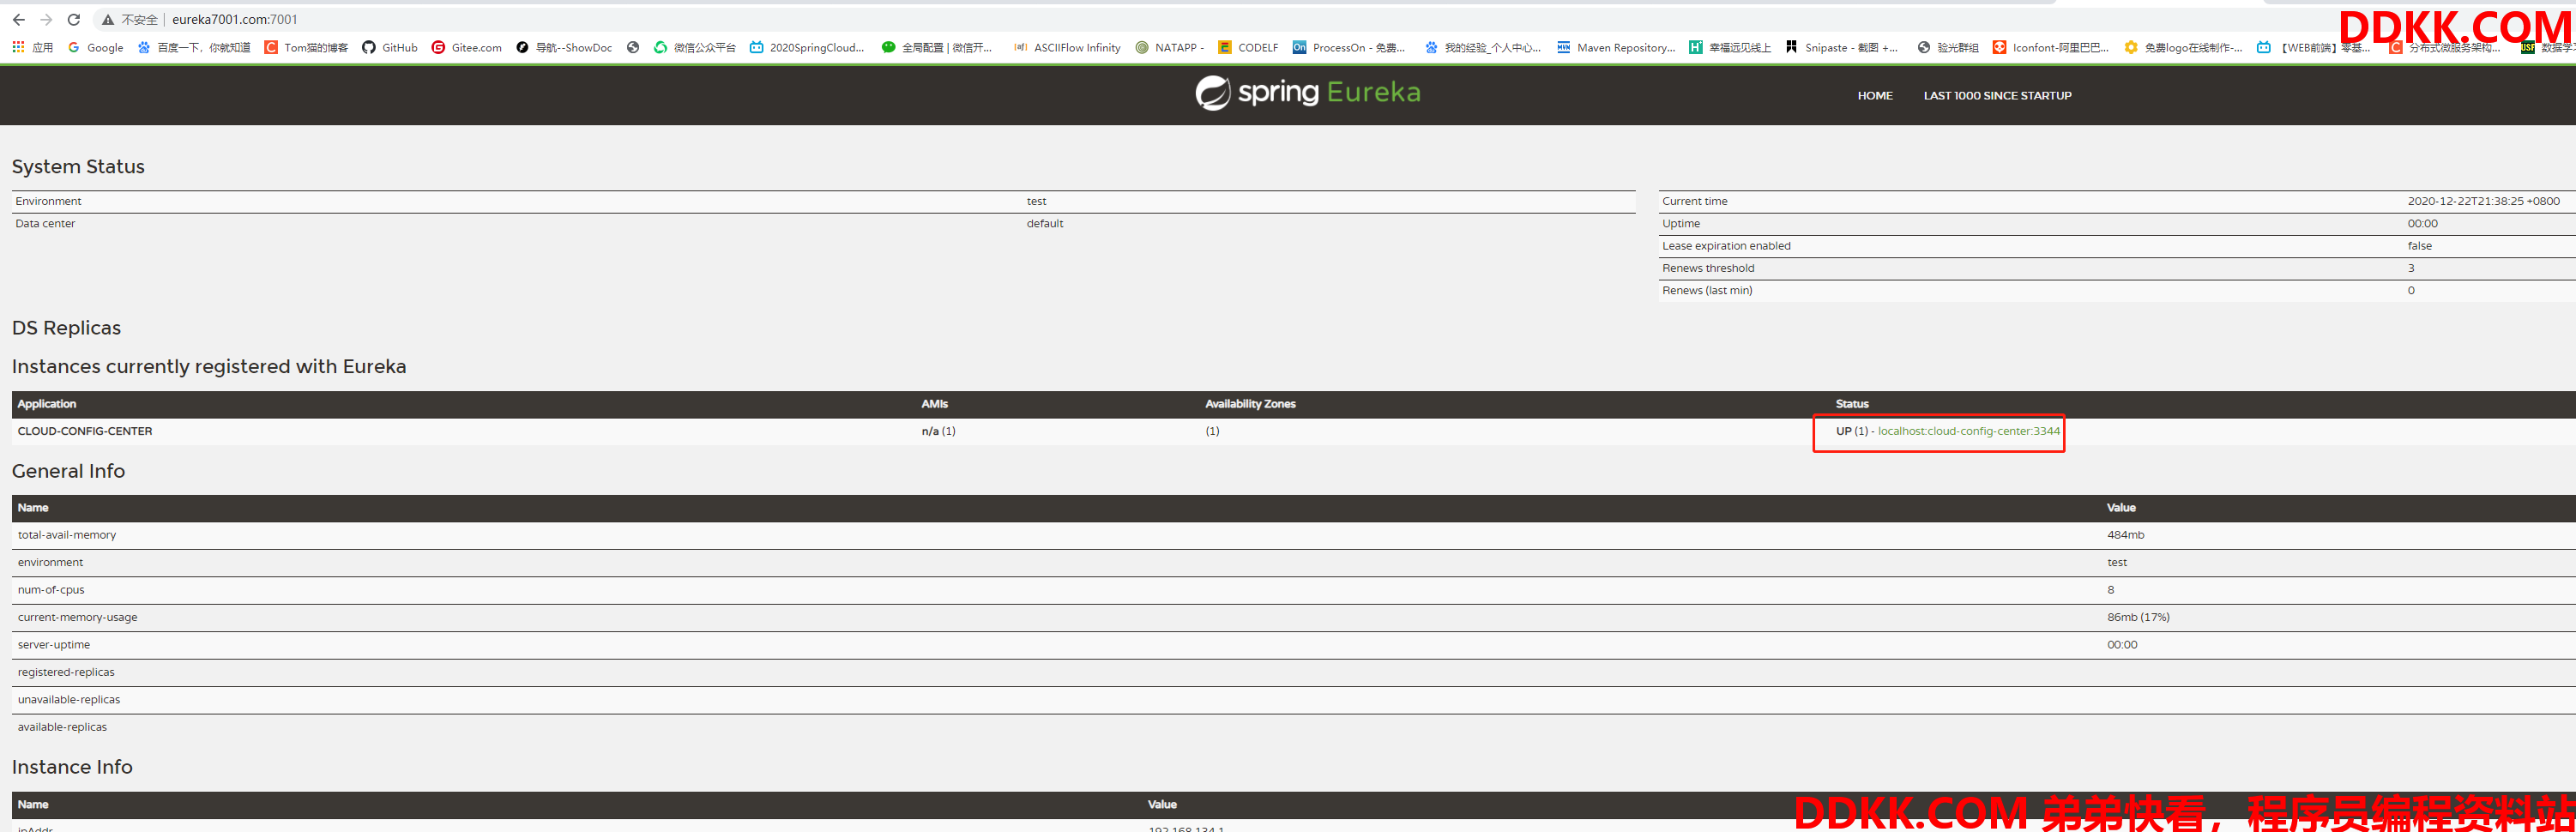Image resolution: width=2576 pixels, height=832 pixels.
Task: Click the Lease expiration enabled value false
Action: pyautogui.click(x=2419, y=246)
